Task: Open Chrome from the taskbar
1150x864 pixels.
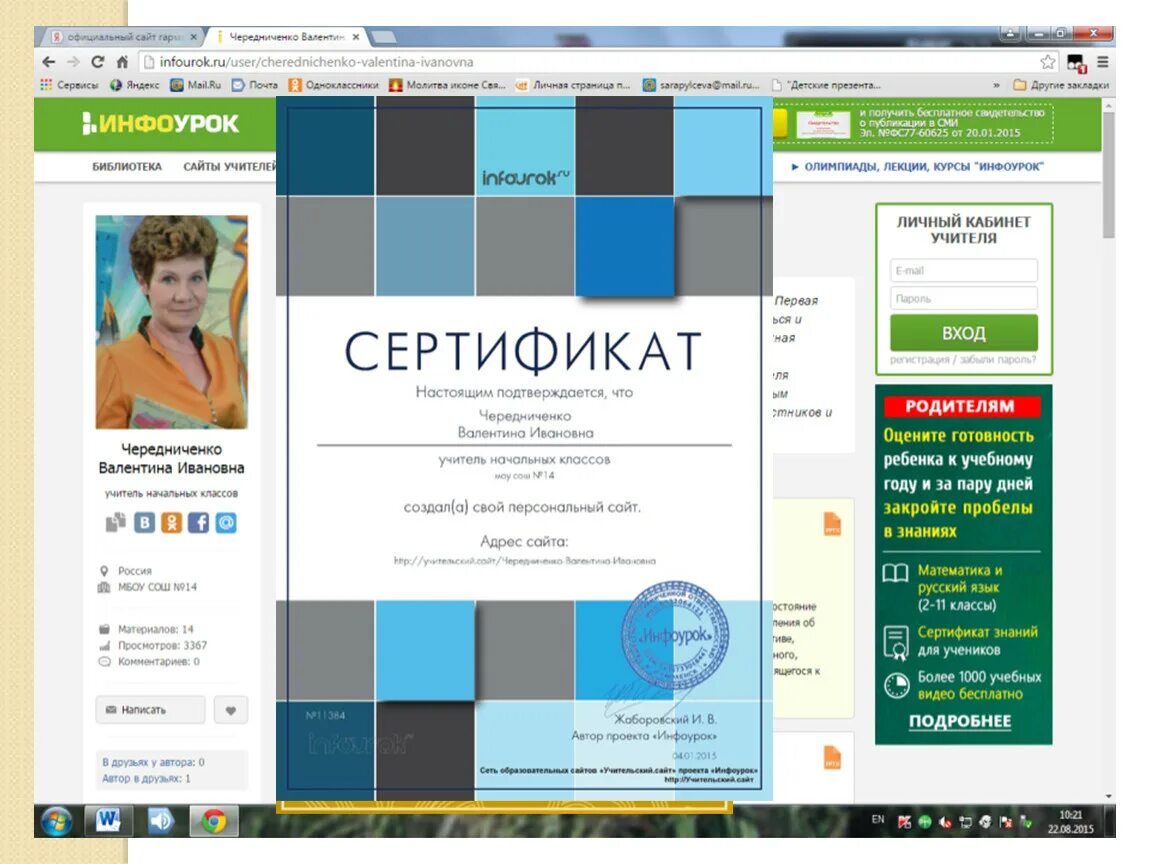Action: coord(214,821)
